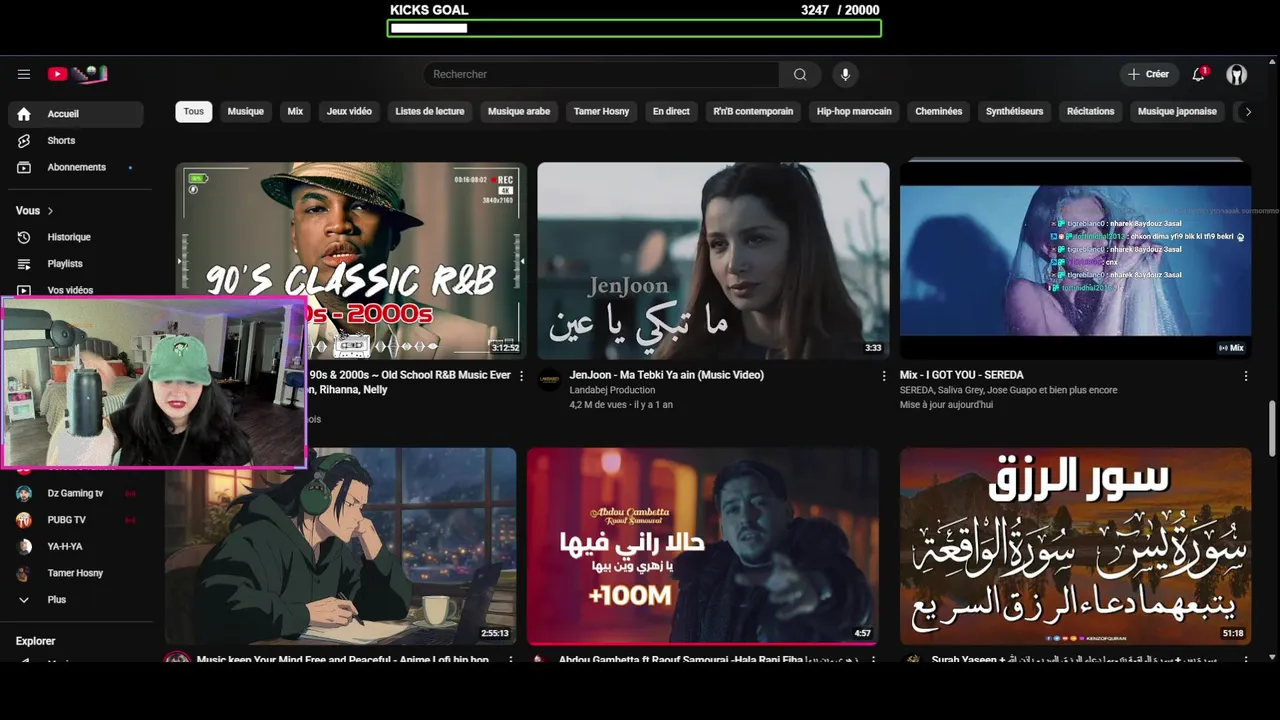Expand the Vous section chevron
The width and height of the screenshot is (1280, 720).
pos(50,211)
